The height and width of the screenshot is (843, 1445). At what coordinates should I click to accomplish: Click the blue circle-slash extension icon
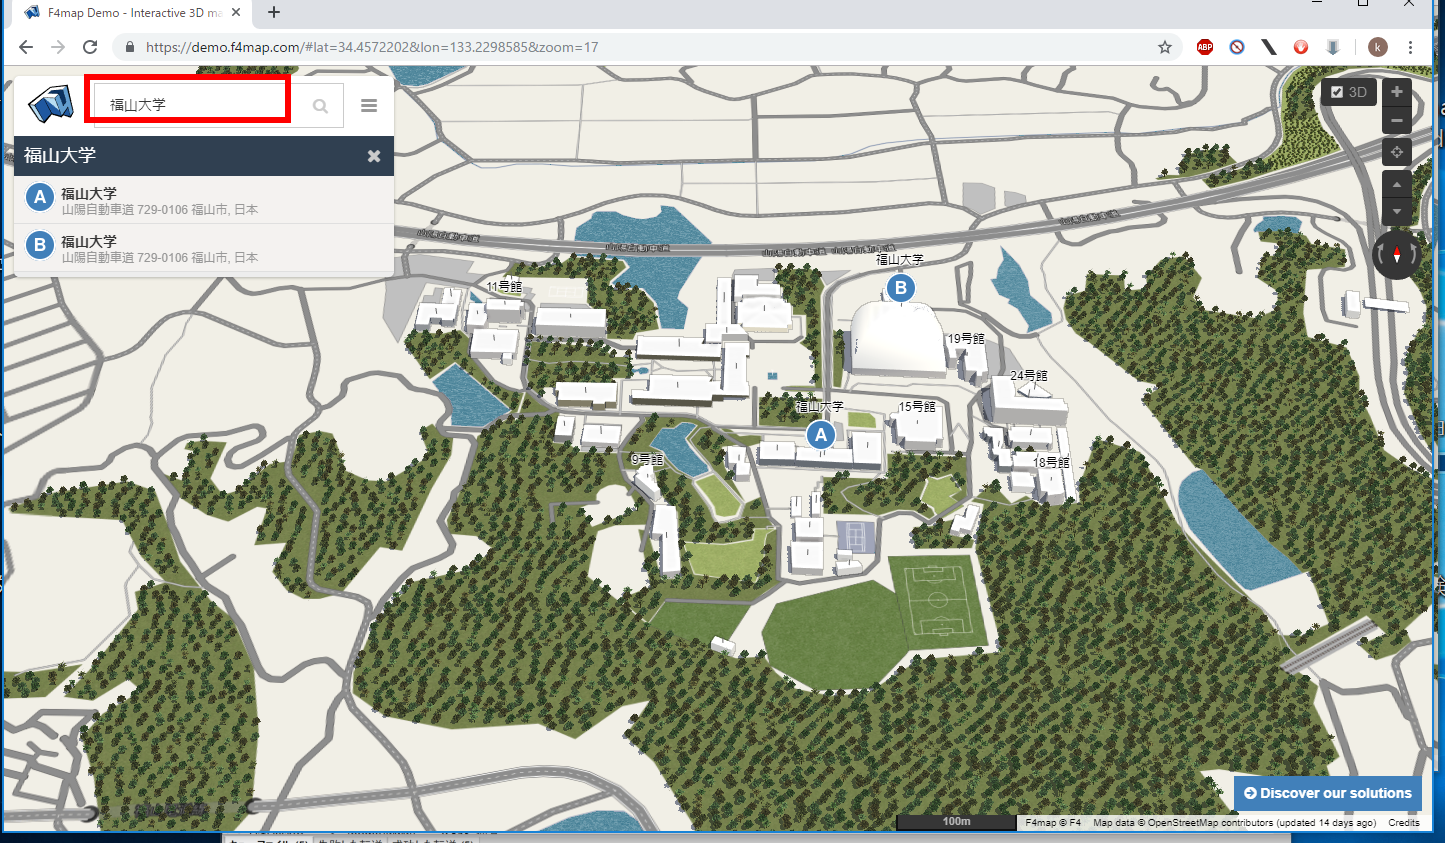(x=1237, y=47)
